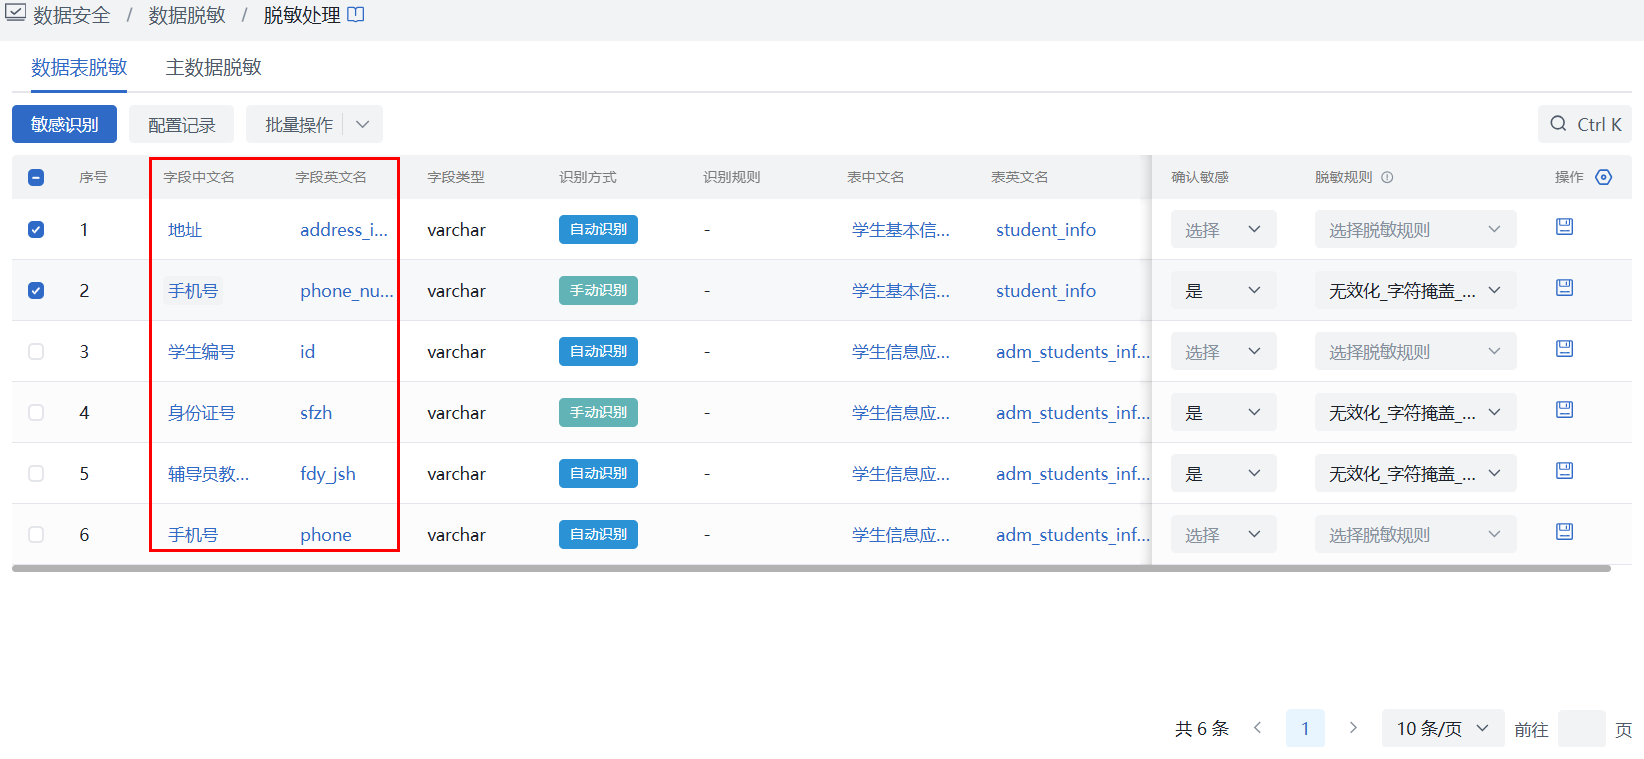Image resolution: width=1644 pixels, height=759 pixels.
Task: Click 敏感识别 button
Action: [64, 124]
